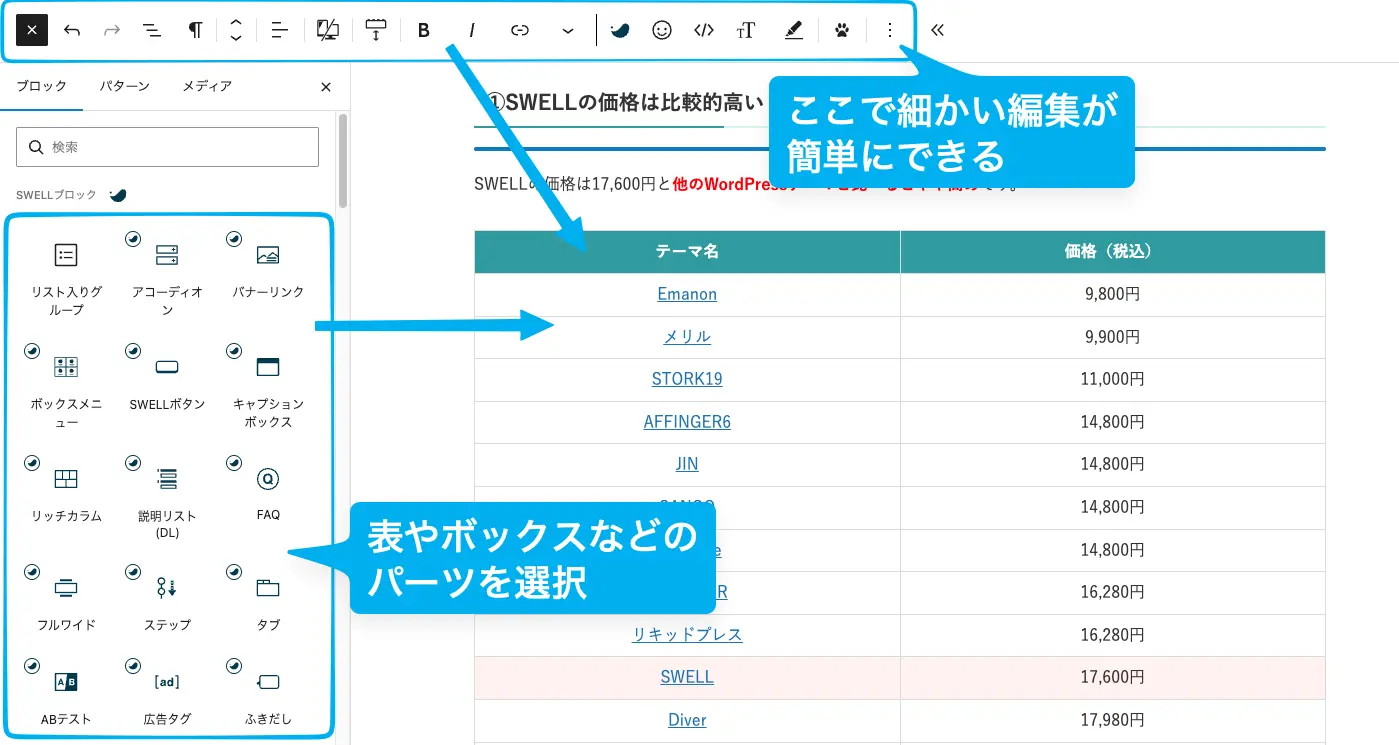
Task: Switch to the パターン tab
Action: [124, 86]
